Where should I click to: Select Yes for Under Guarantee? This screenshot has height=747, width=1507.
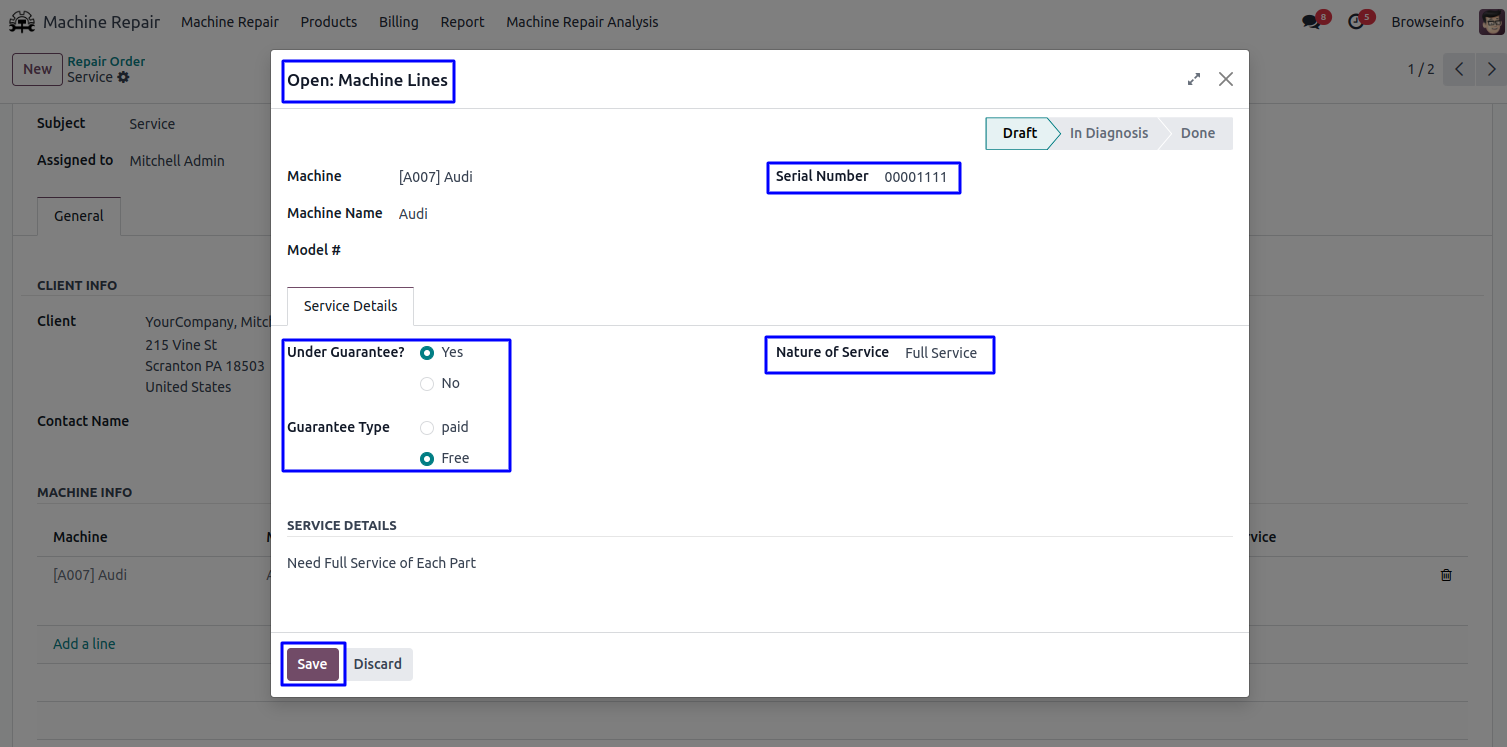pyautogui.click(x=427, y=353)
